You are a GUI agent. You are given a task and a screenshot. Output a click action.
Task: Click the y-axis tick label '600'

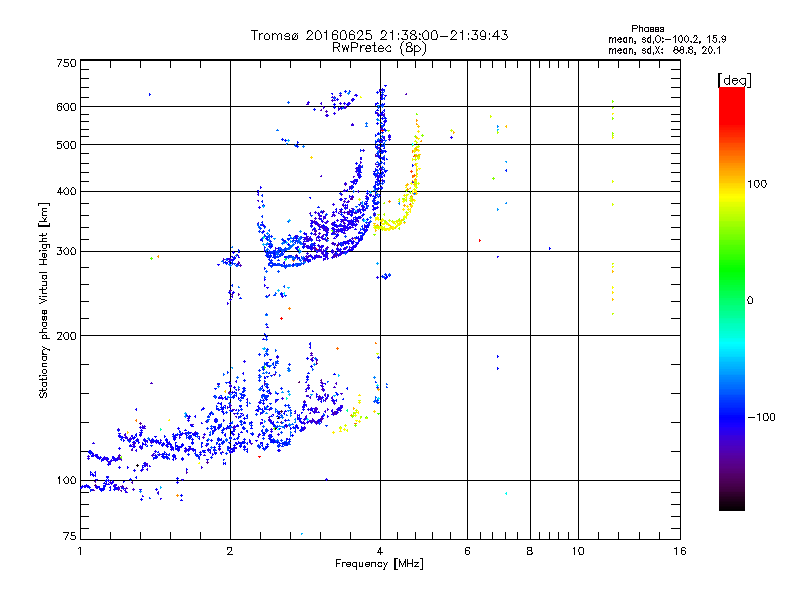point(66,107)
